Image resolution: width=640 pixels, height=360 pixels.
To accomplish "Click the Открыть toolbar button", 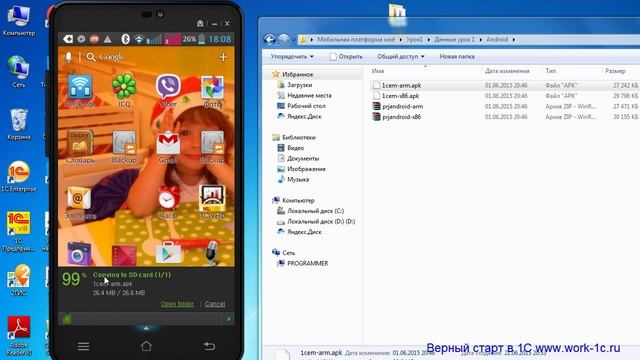I will pyautogui.click(x=346, y=56).
